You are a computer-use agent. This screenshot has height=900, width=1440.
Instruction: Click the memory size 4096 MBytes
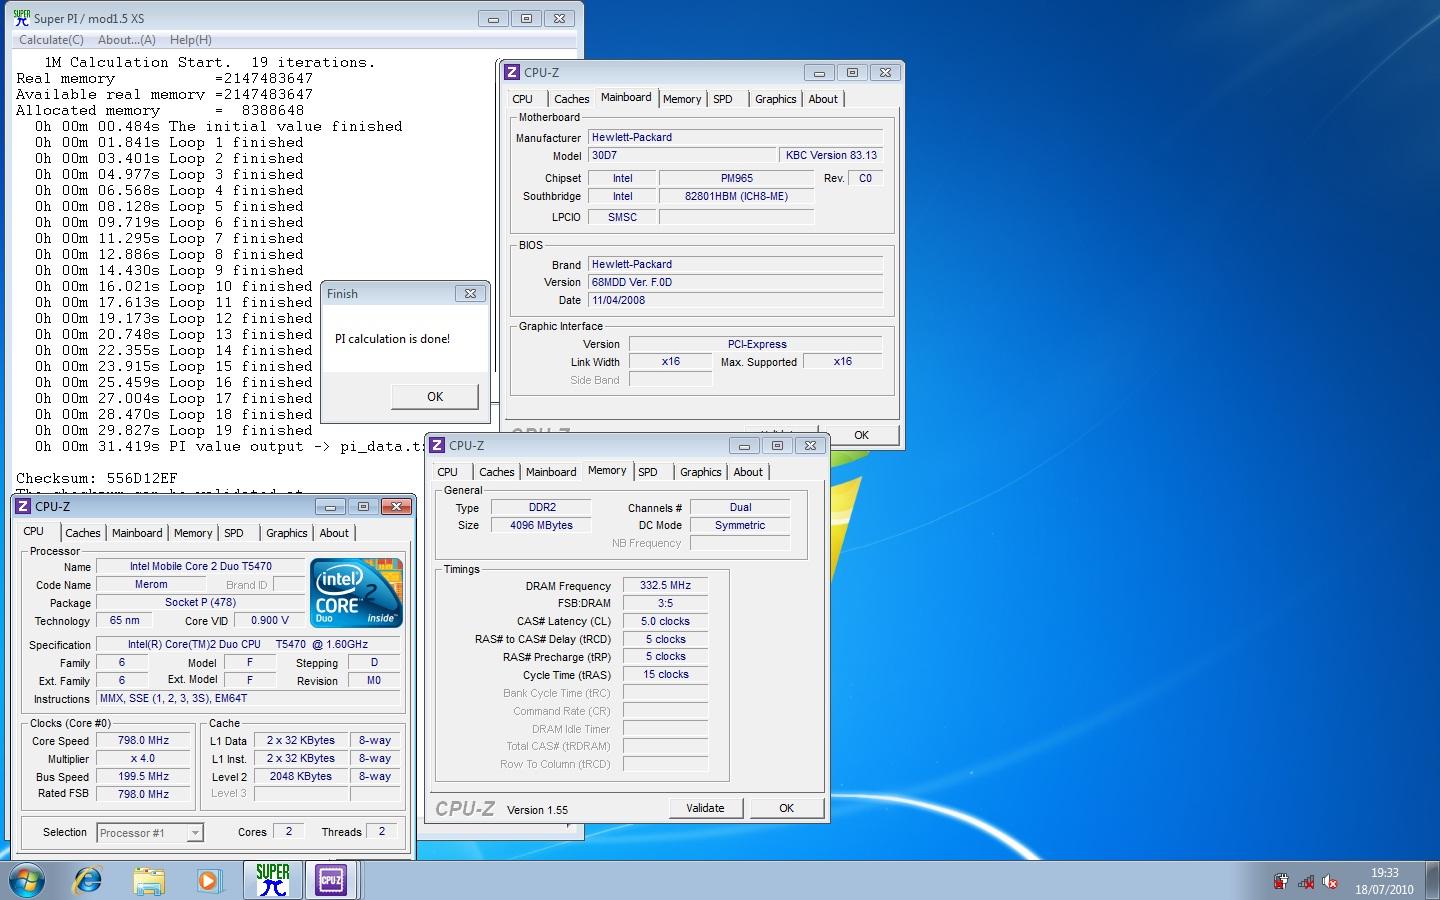(x=541, y=525)
